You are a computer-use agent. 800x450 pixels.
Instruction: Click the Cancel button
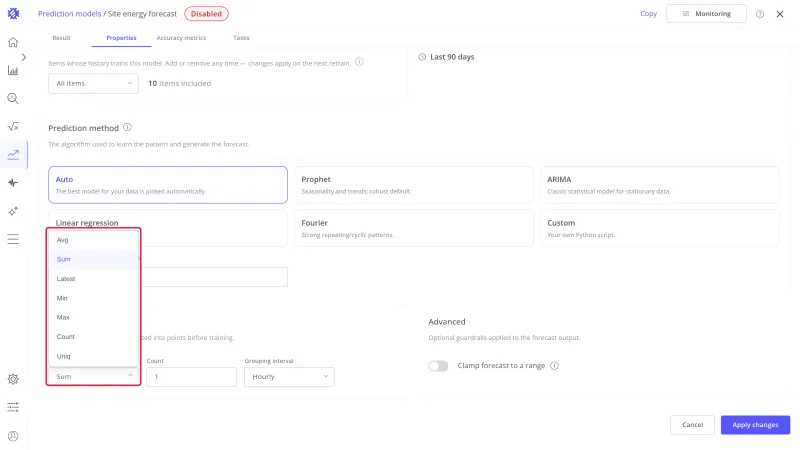point(692,425)
